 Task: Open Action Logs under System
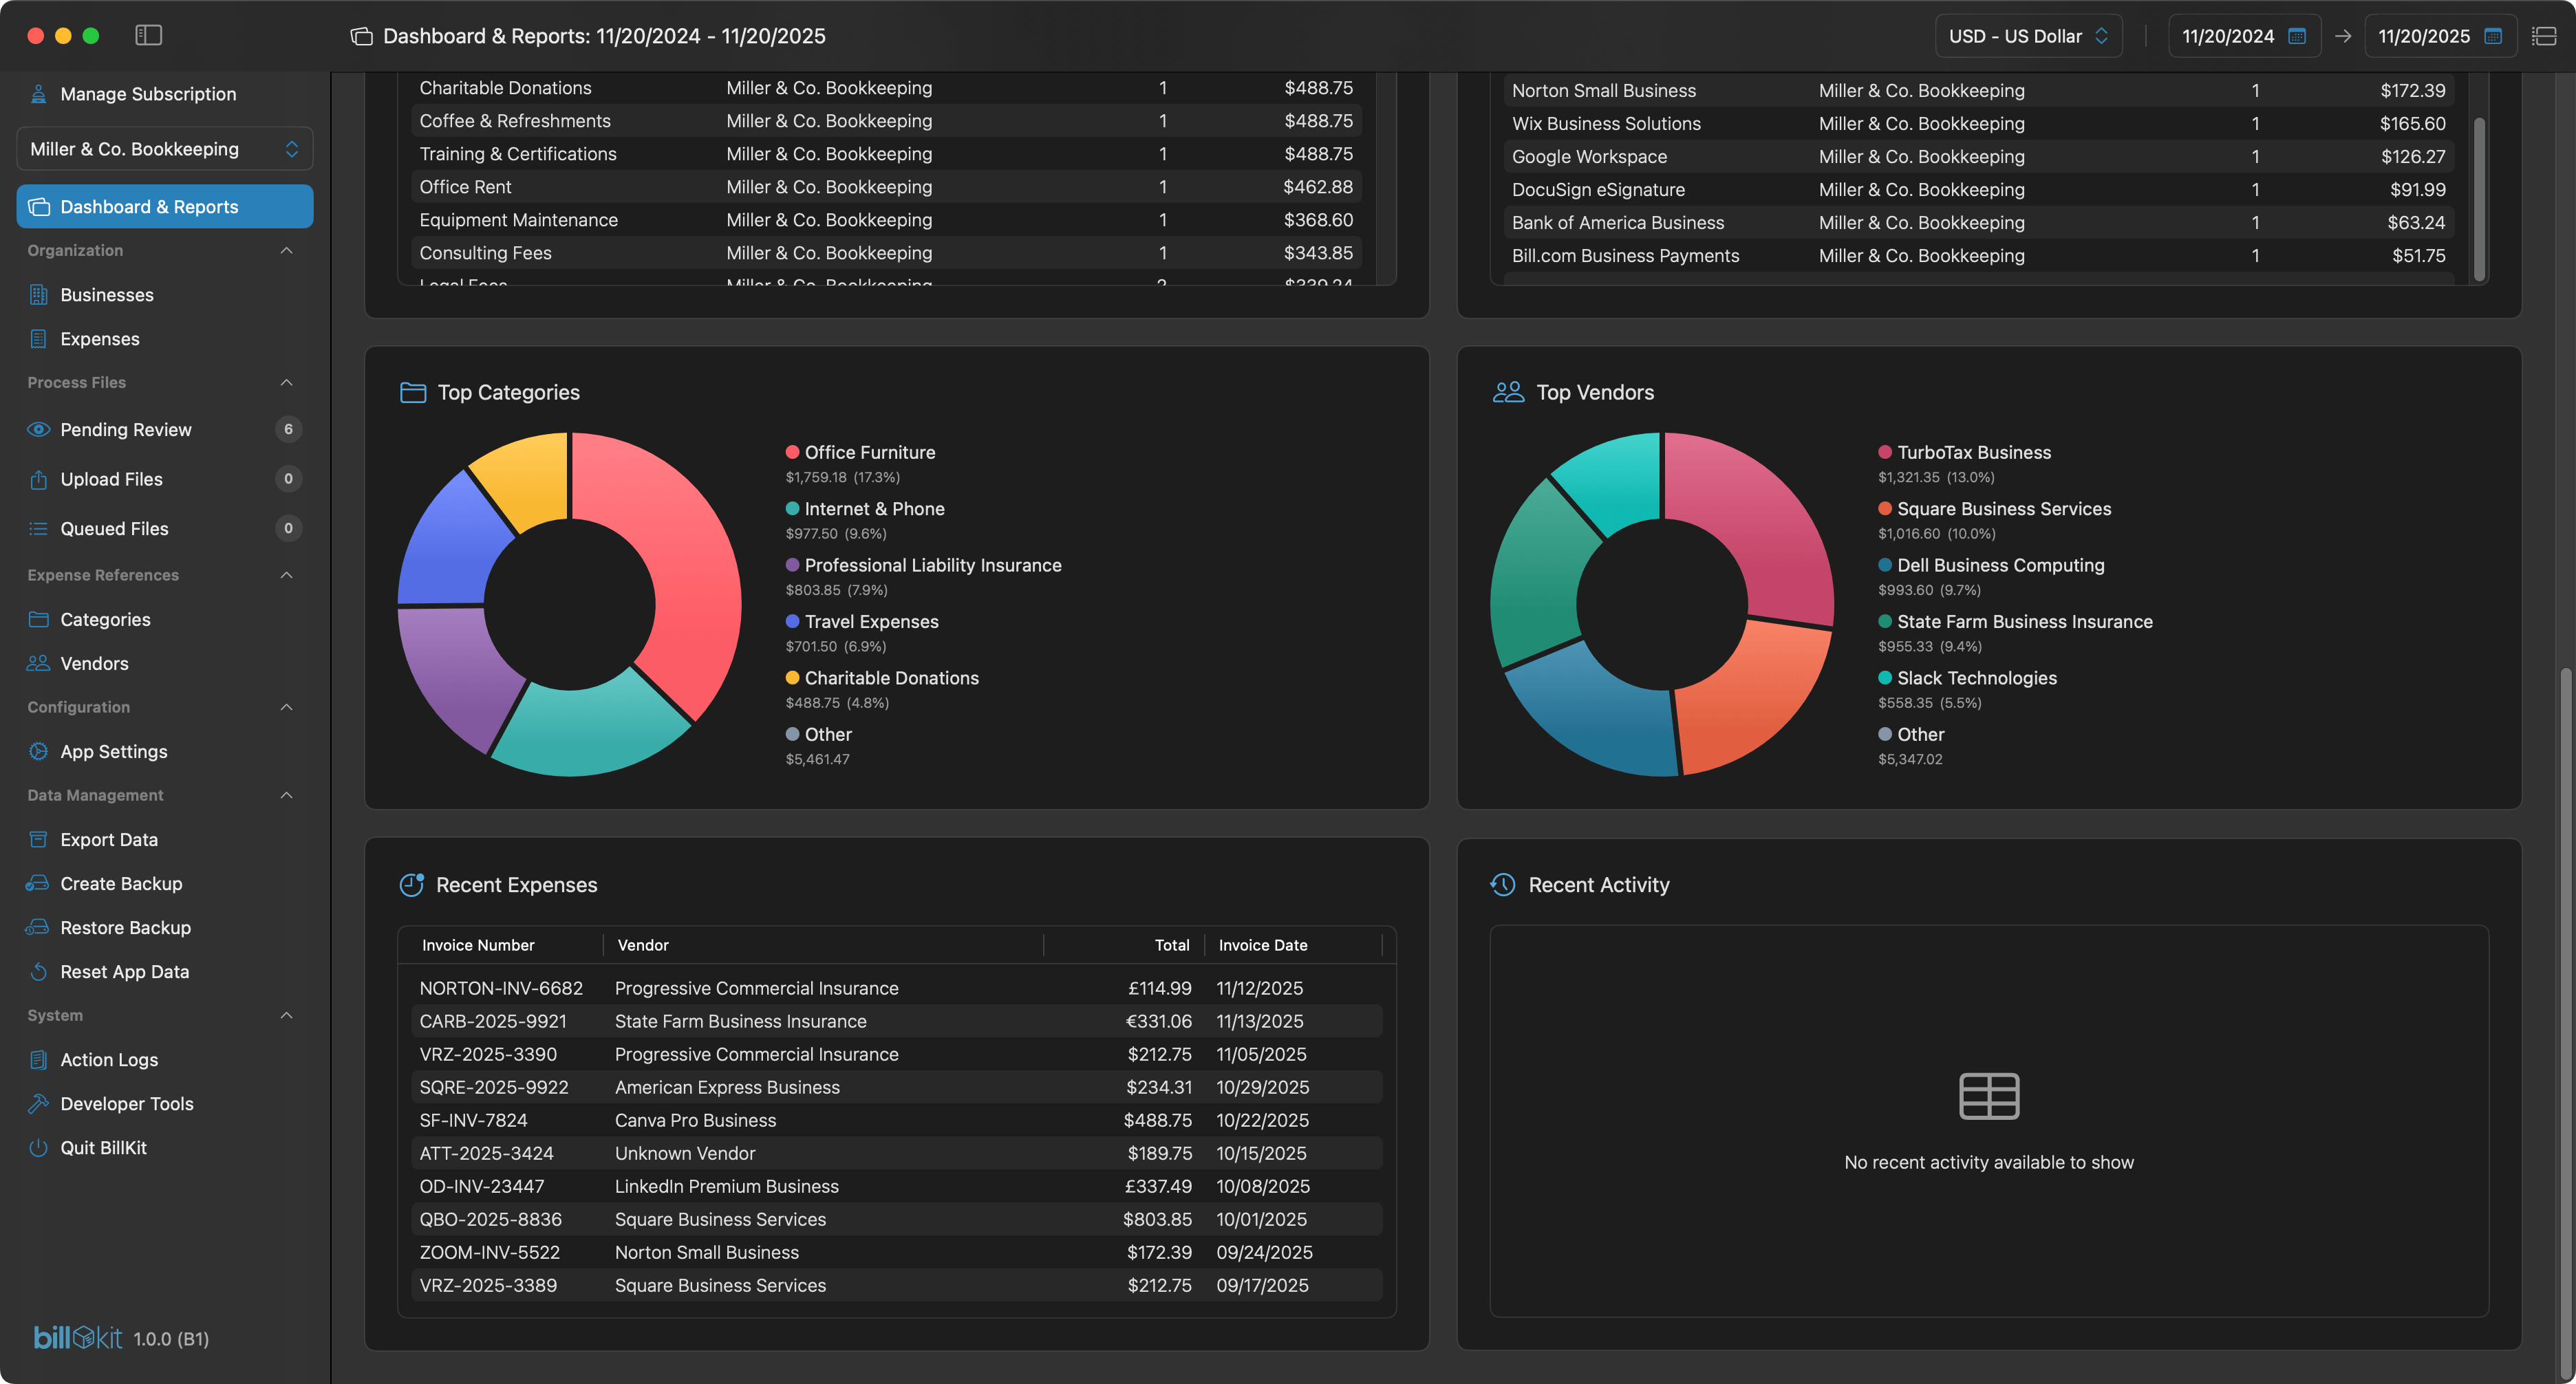[108, 1059]
